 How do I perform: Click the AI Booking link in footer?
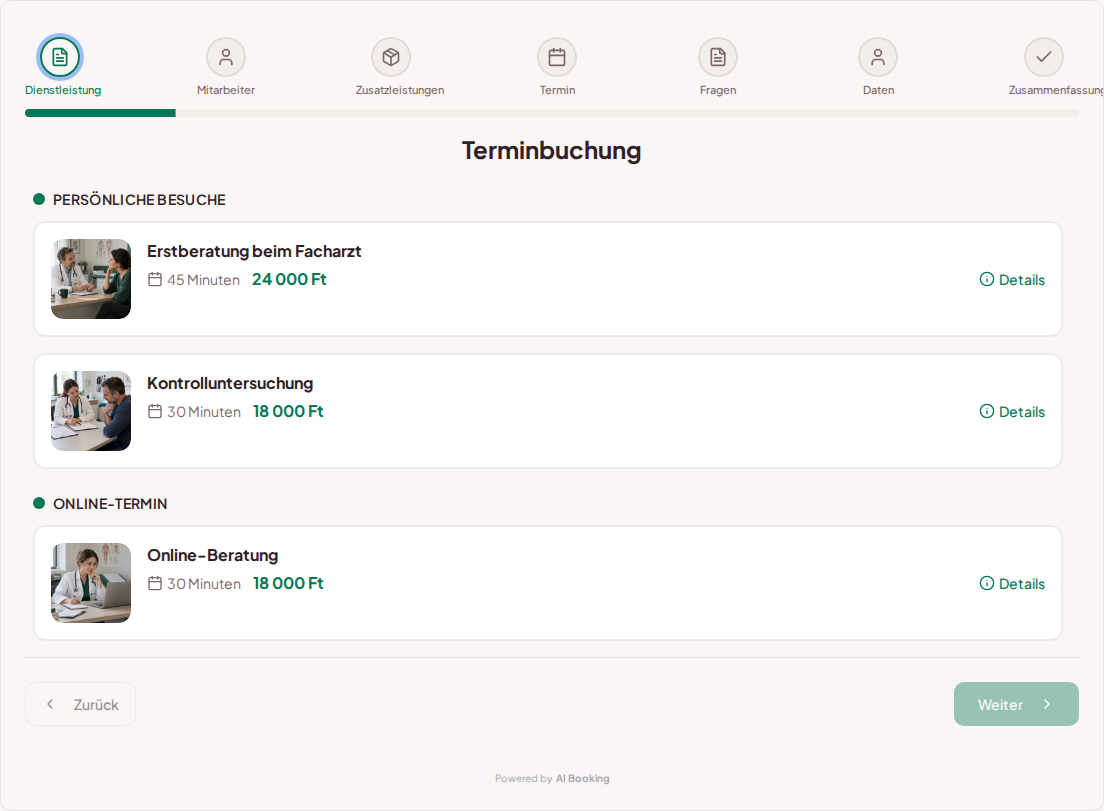tap(582, 779)
